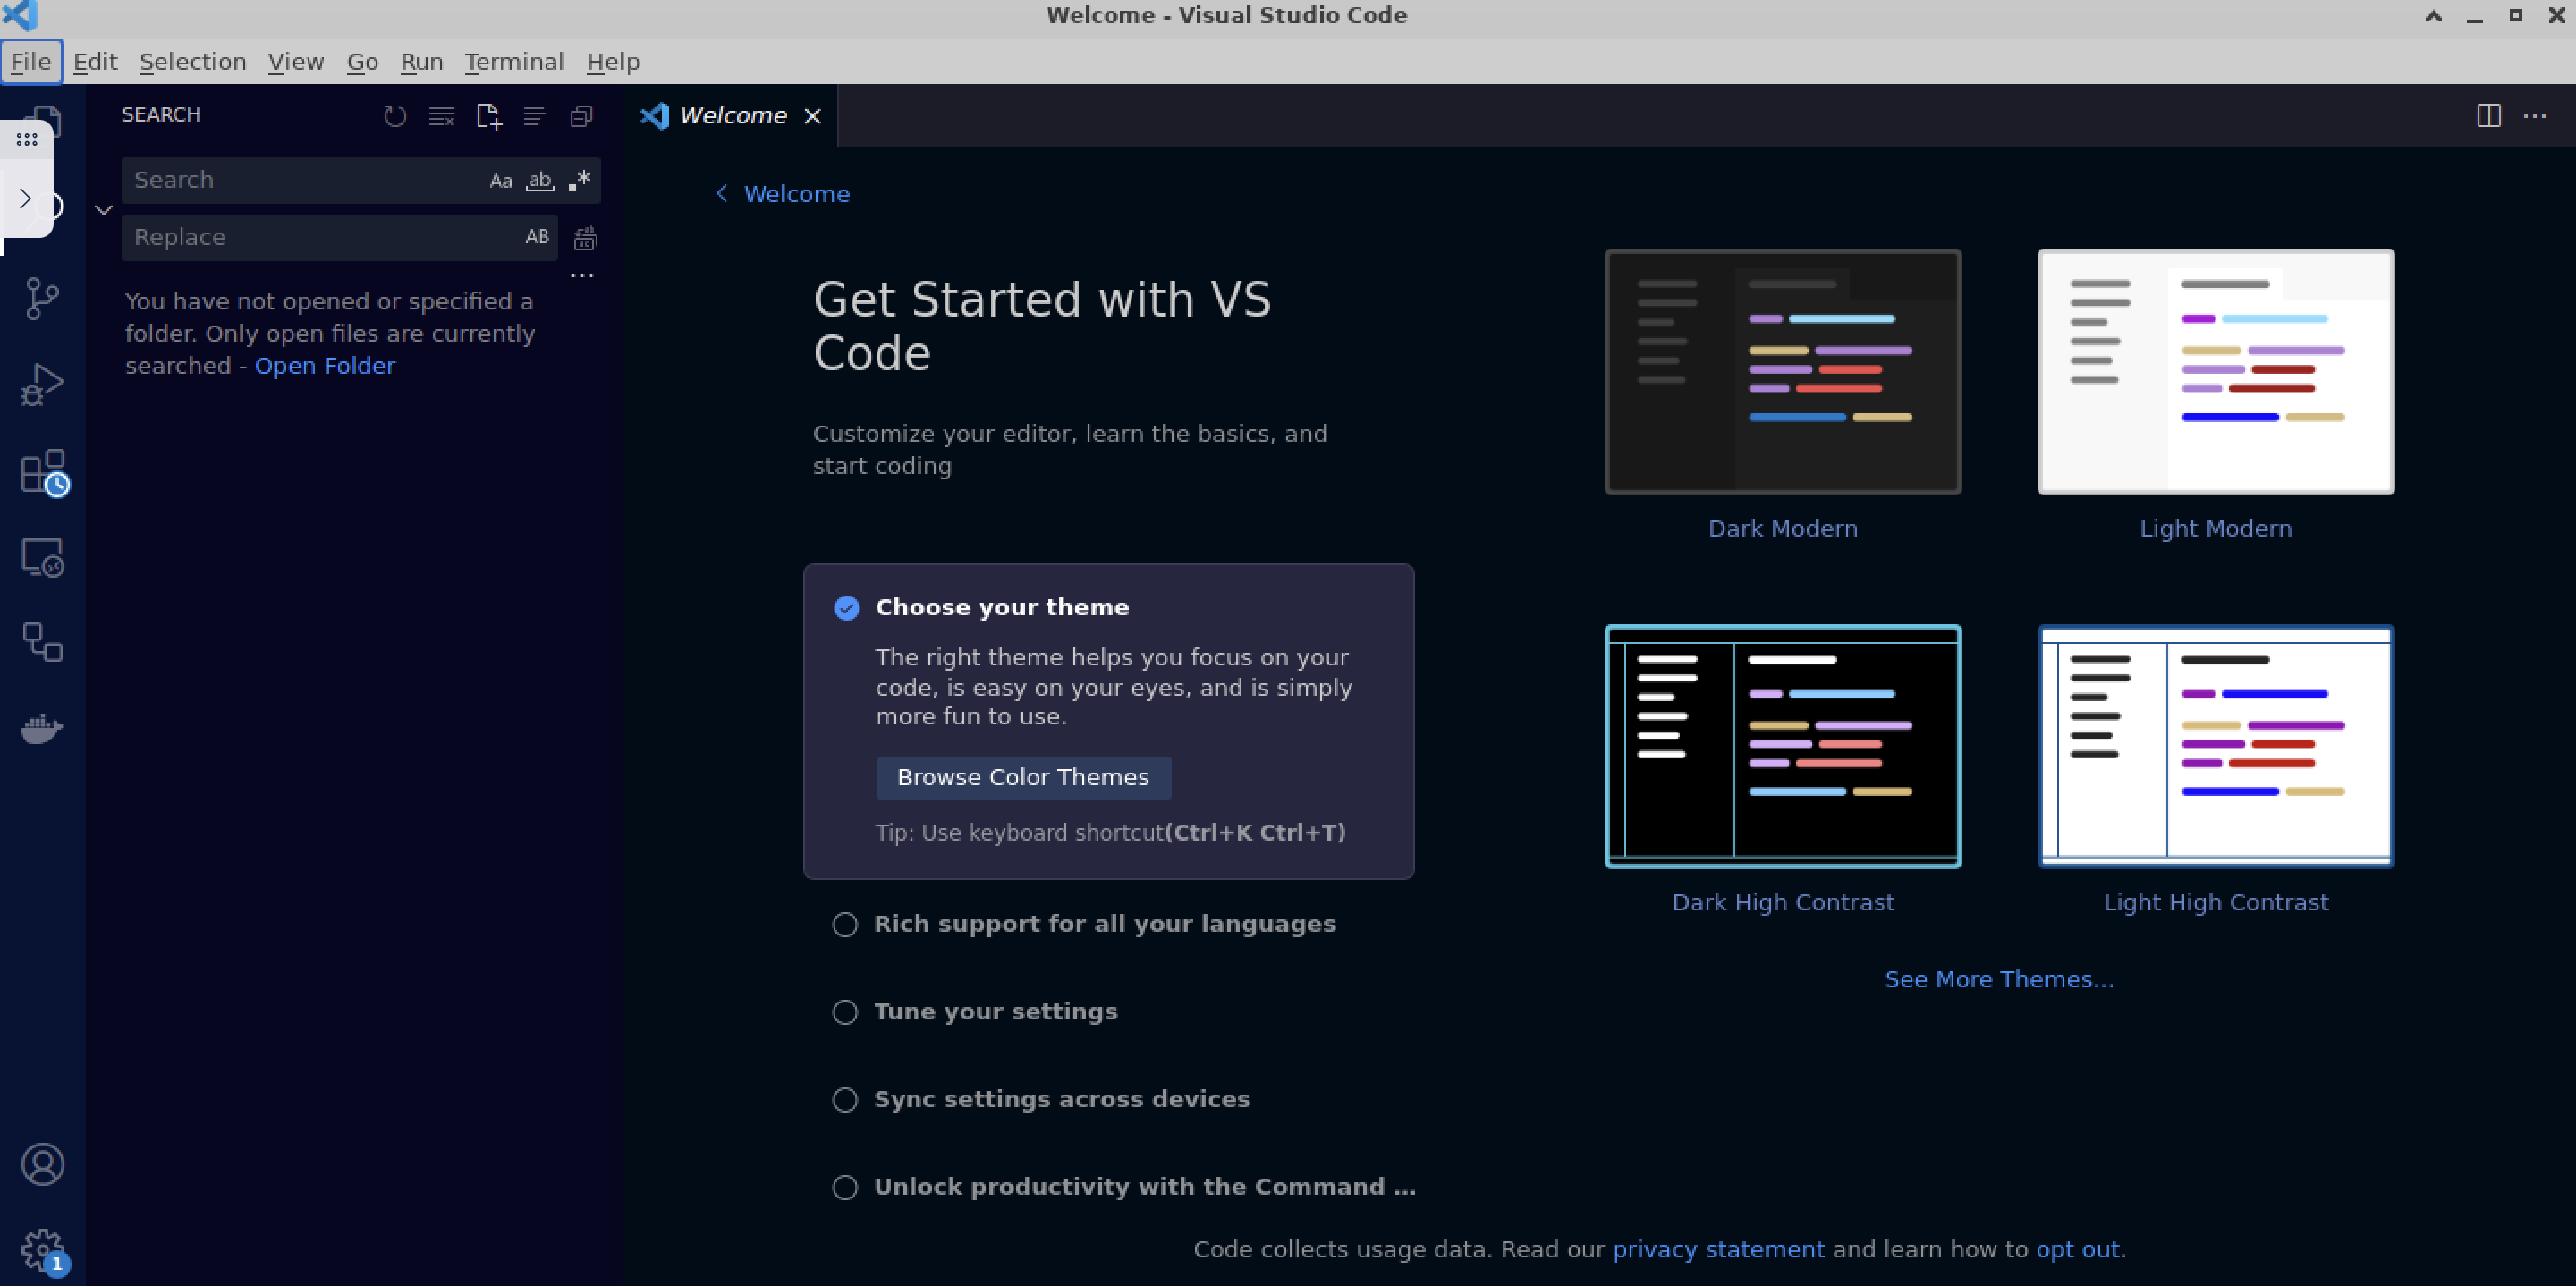Open the Run and Debug view

(x=42, y=384)
